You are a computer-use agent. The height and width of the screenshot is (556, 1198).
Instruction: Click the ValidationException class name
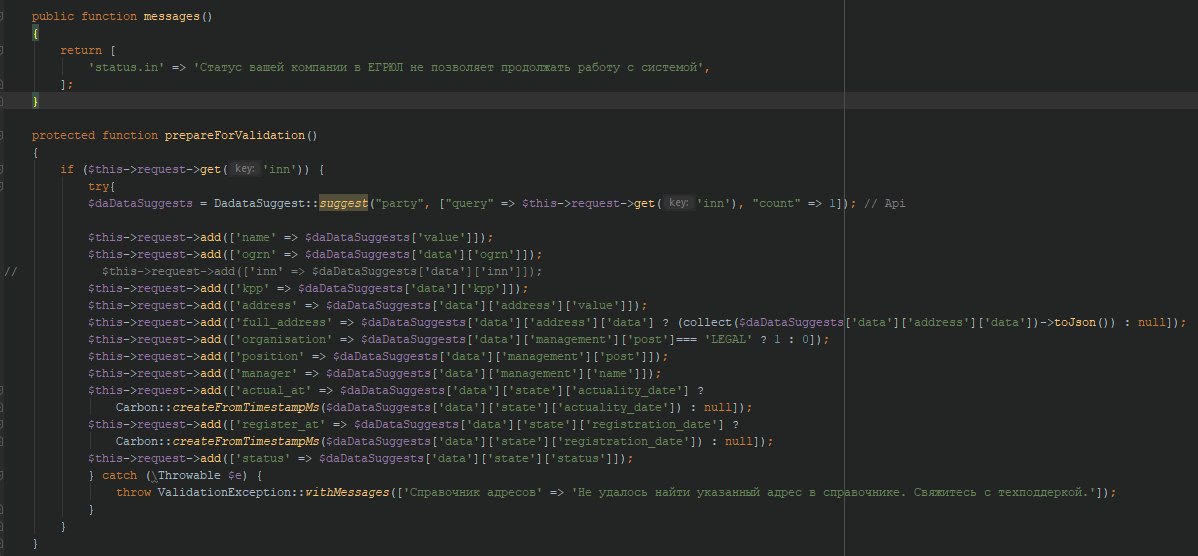[x=224, y=493]
